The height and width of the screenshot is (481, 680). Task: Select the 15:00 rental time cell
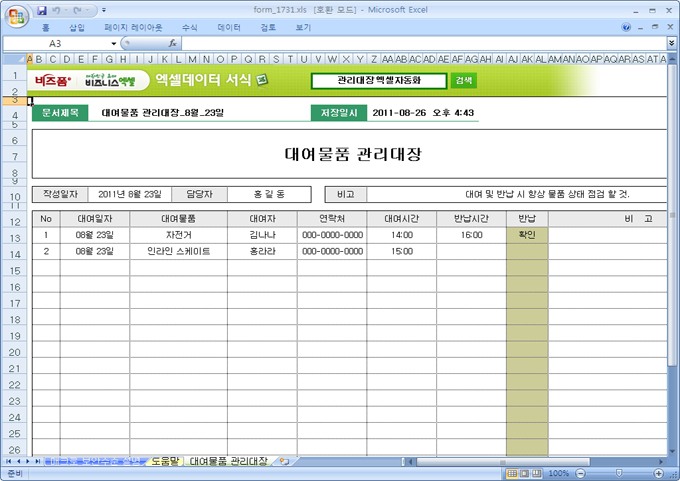pos(402,251)
